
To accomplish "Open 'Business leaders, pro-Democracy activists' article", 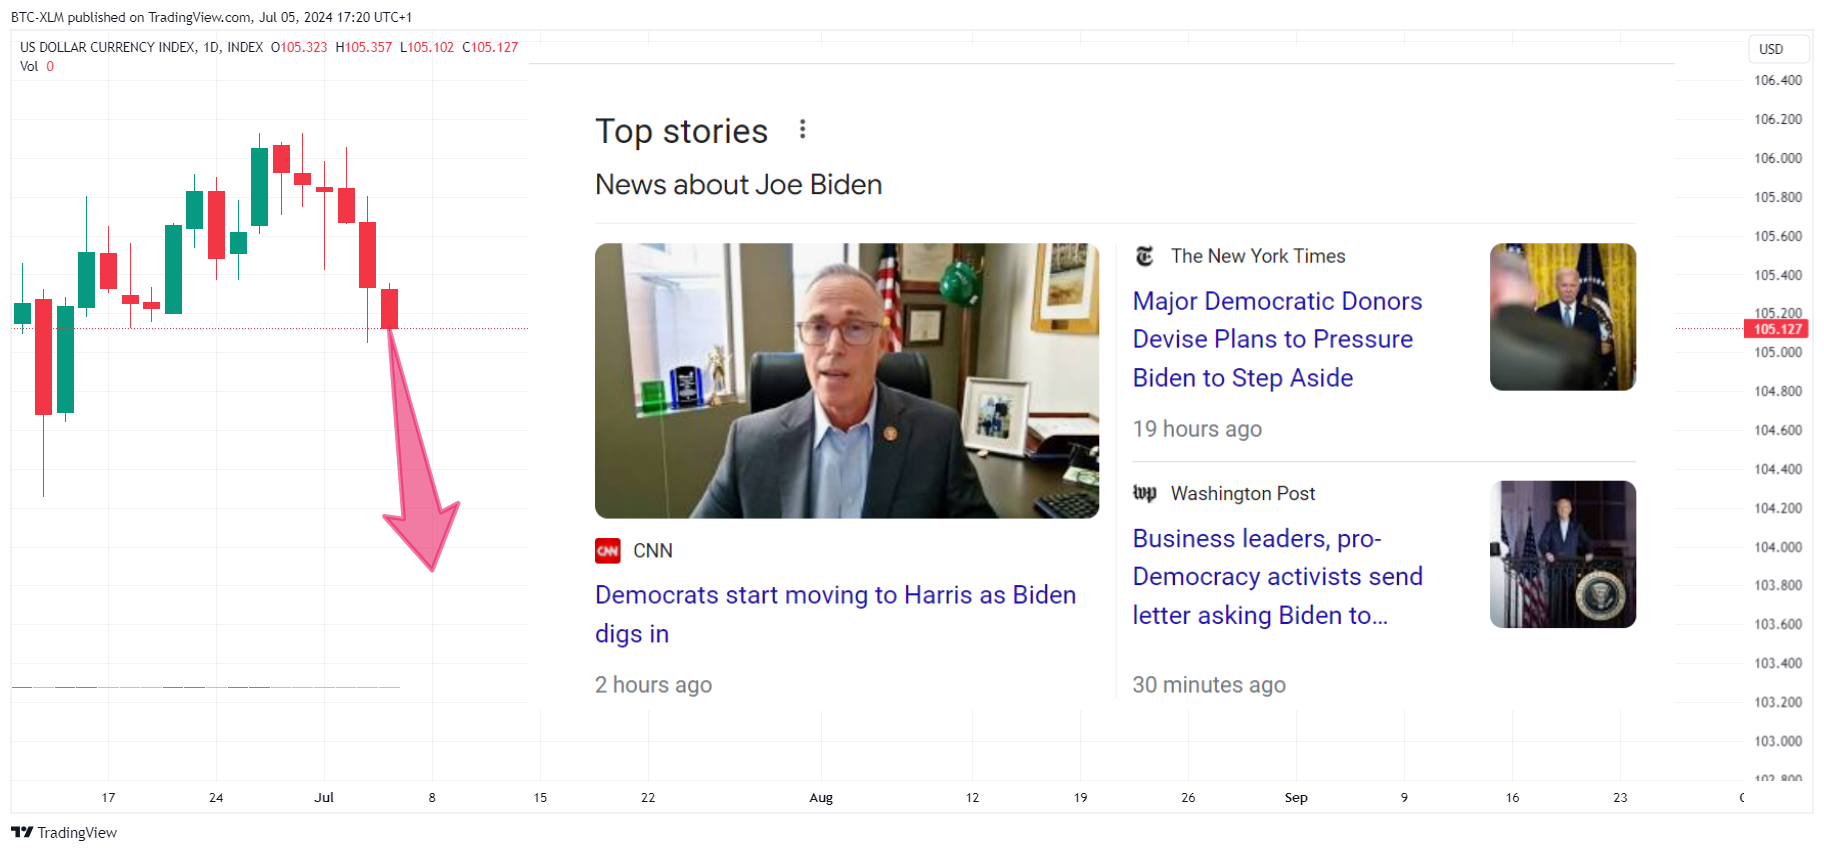I will point(1277,577).
